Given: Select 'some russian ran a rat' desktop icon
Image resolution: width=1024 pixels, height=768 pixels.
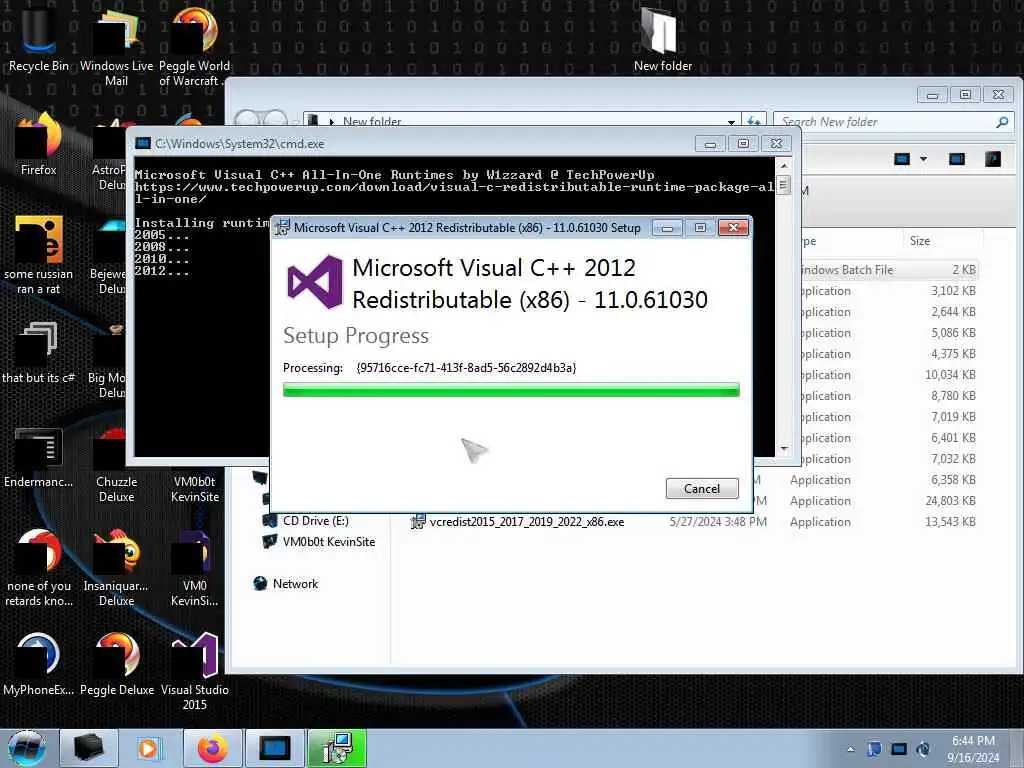Looking at the screenshot, I should [39, 255].
